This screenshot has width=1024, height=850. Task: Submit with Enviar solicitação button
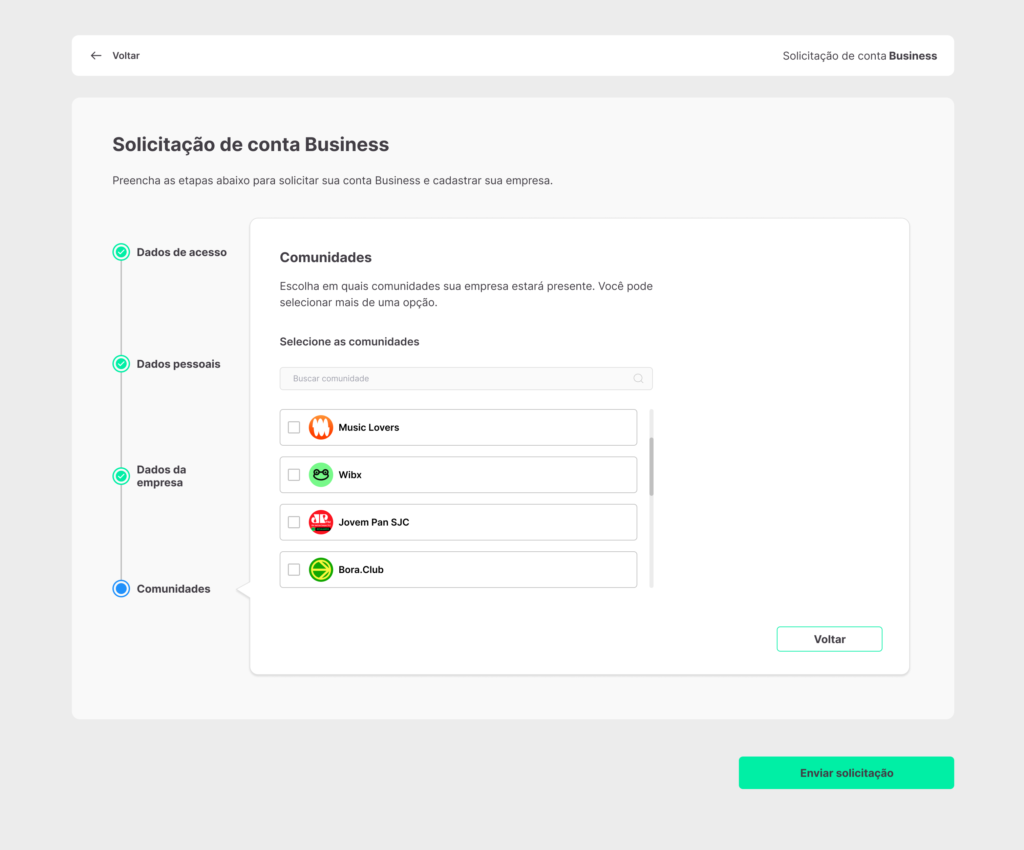click(x=846, y=773)
